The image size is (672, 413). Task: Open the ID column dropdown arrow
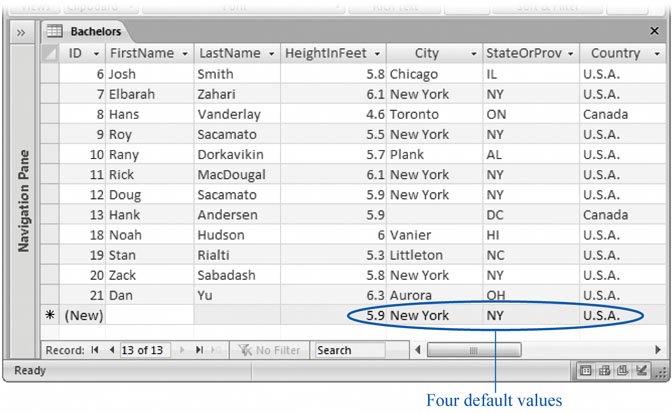(x=96, y=54)
